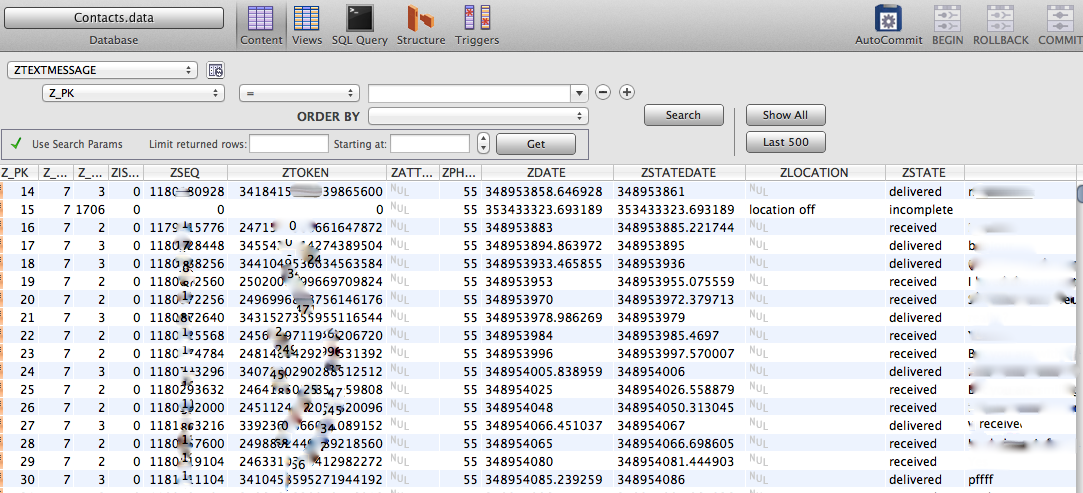Select the 'incomplete' state cell
The image size is (1083, 493).
tap(921, 209)
